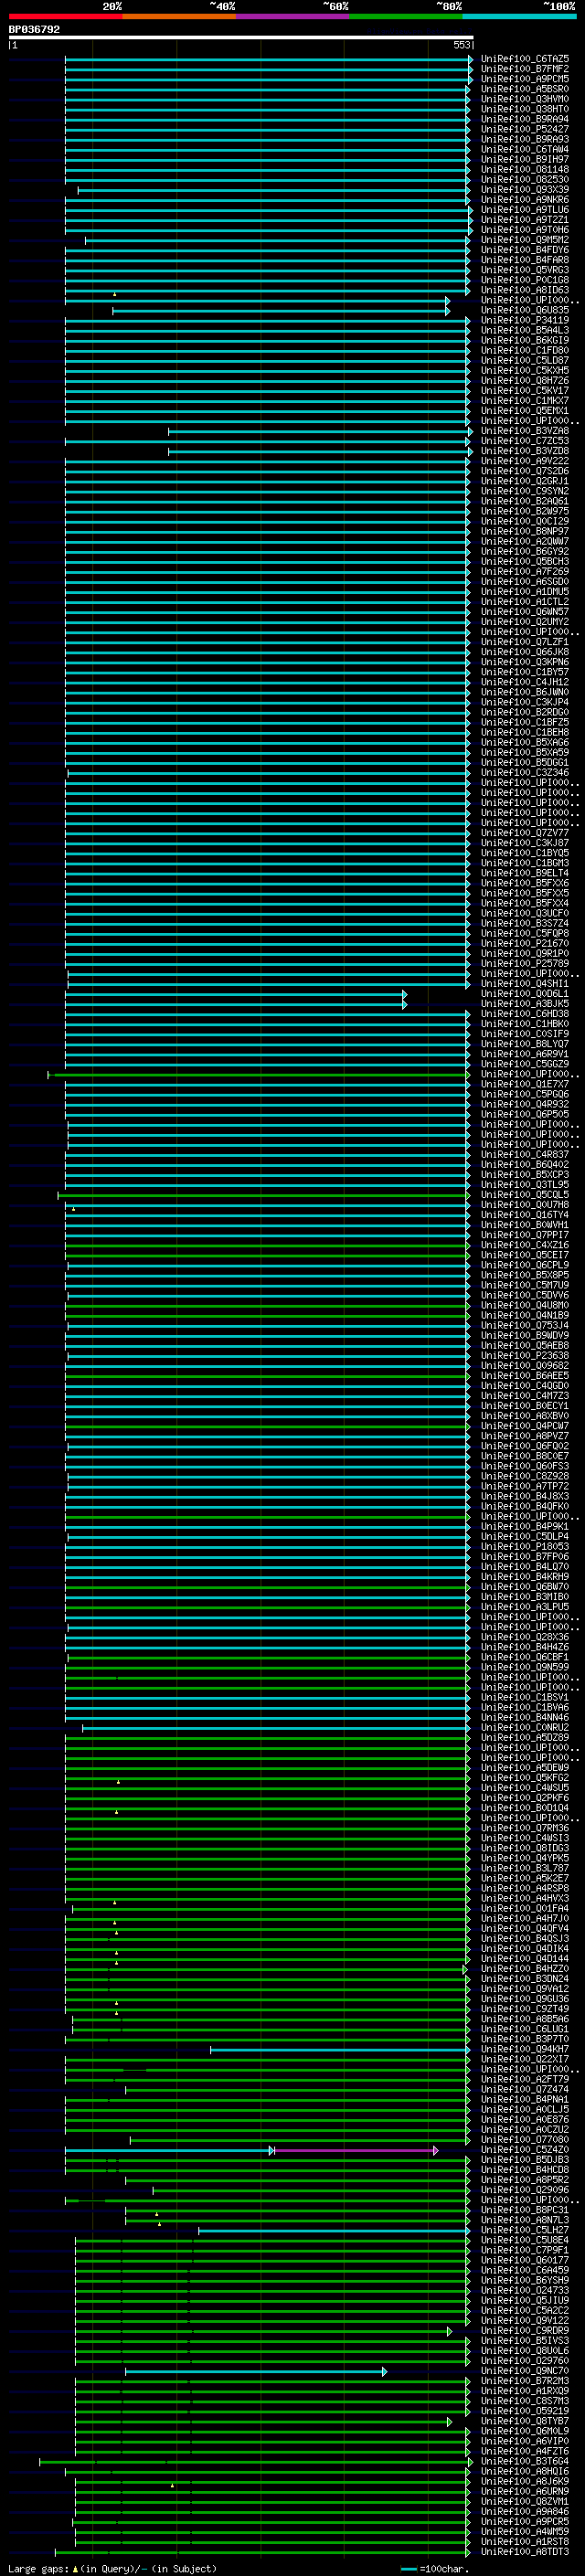This screenshot has width=585, height=2576.
Task: Select the UniRef100_Q753J4 label
Action: pos(524,1326)
